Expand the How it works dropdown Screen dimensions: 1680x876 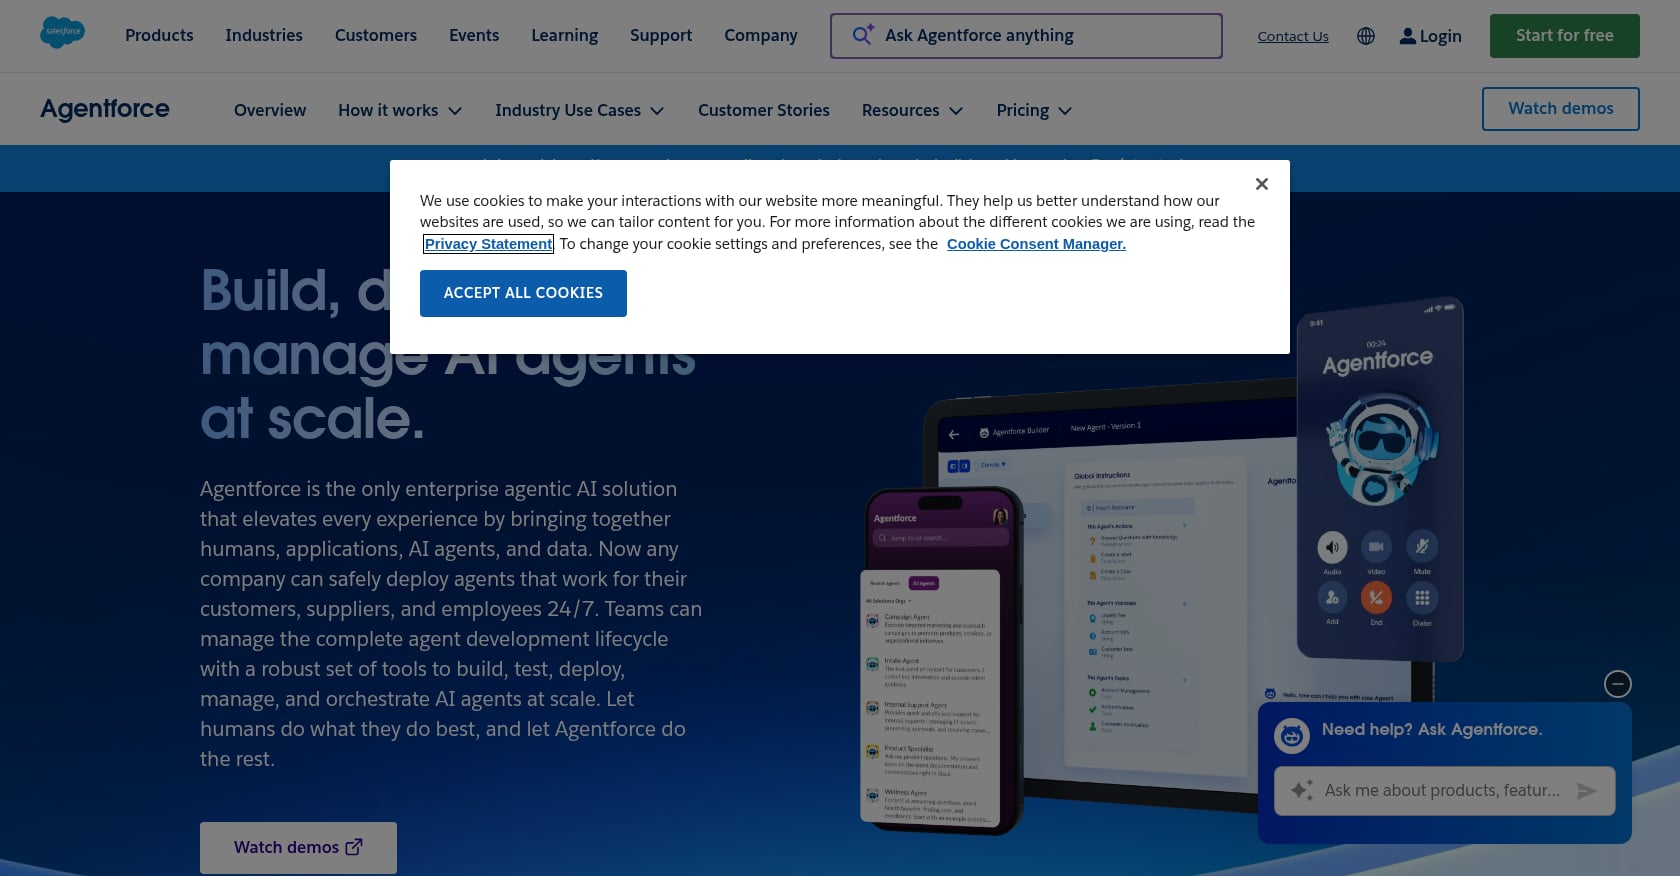pos(400,110)
